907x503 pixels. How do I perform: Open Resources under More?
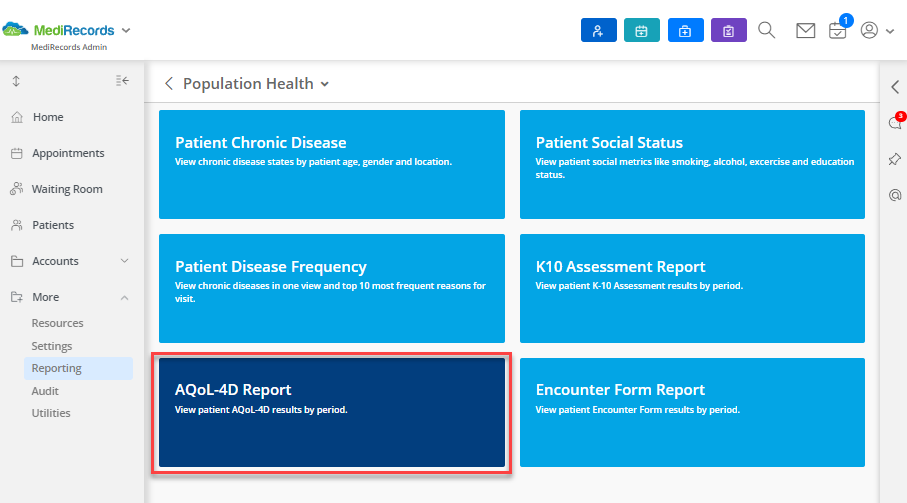click(x=57, y=323)
